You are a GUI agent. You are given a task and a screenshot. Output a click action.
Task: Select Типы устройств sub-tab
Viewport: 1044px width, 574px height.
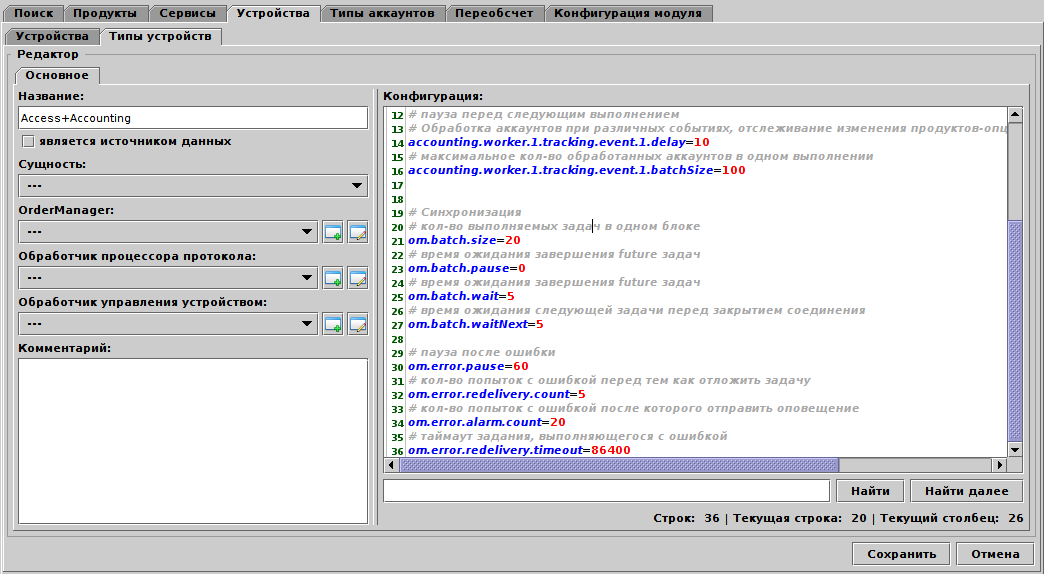[x=160, y=36]
